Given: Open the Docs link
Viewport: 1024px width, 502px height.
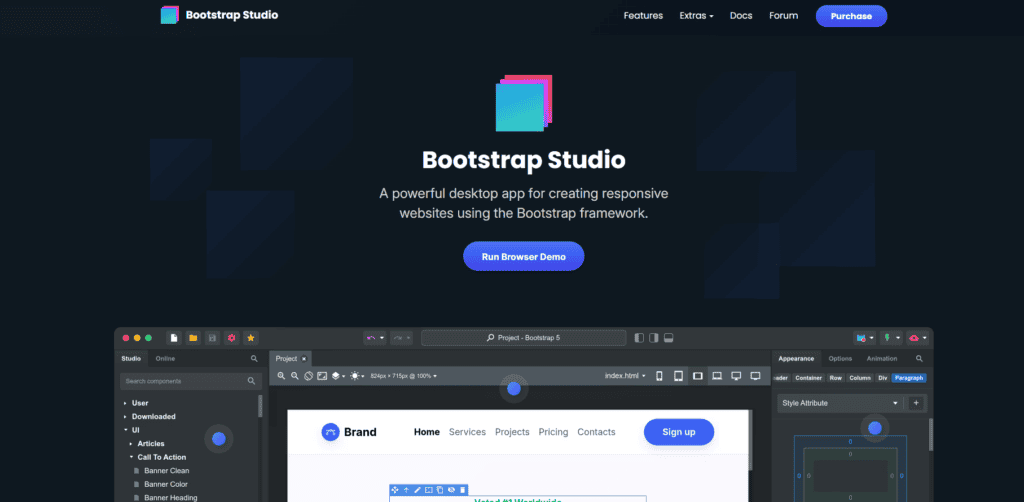Looking at the screenshot, I should 741,16.
